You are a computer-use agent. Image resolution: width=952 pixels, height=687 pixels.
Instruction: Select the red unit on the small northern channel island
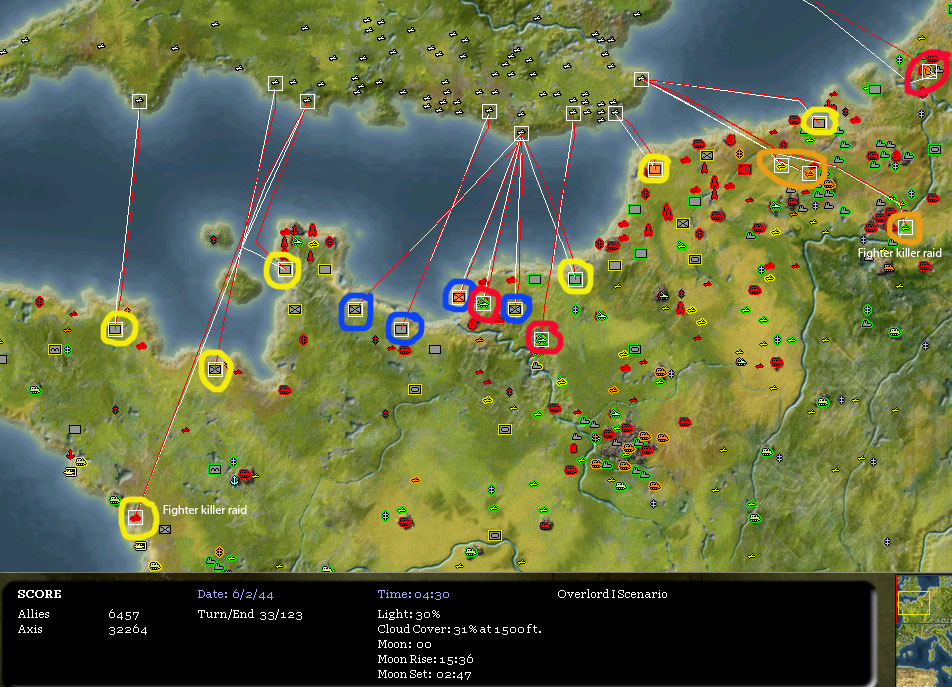coord(213,240)
